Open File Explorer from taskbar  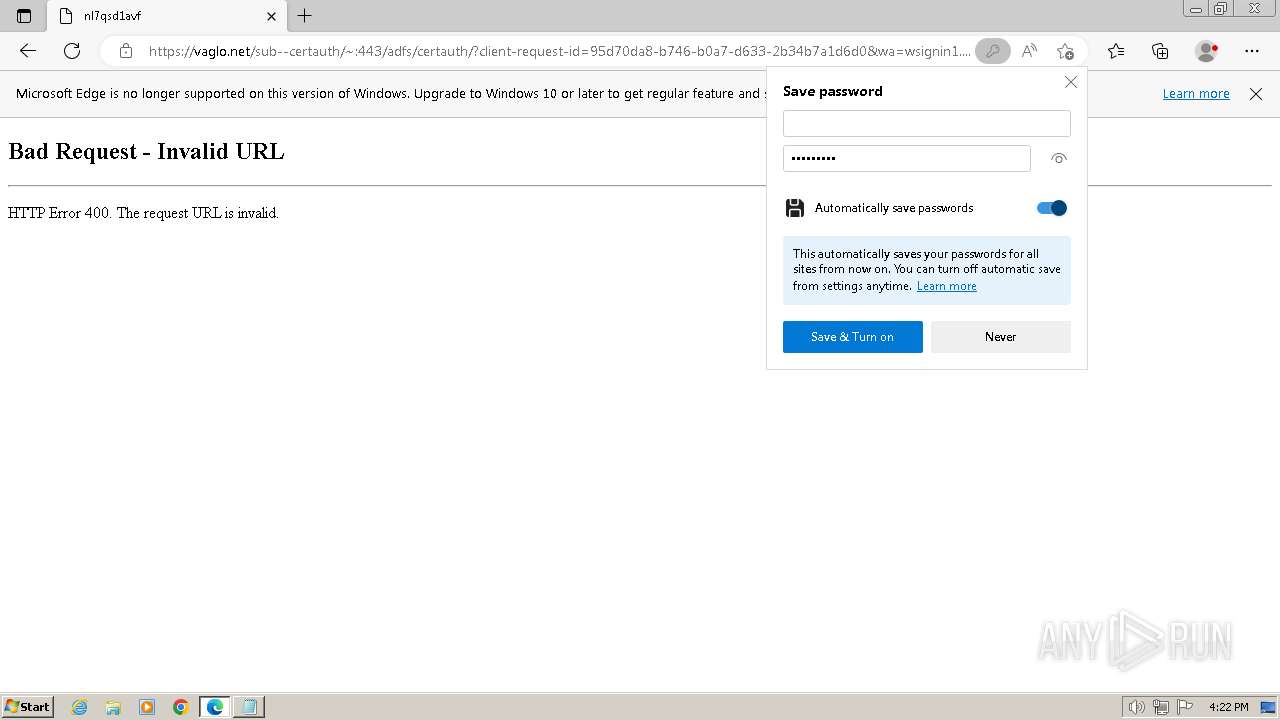(x=113, y=707)
